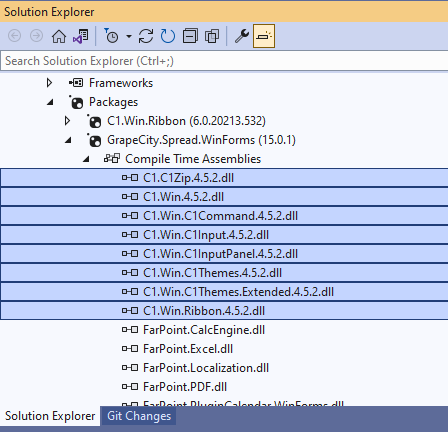Go to Home view in Solution Explorer
The height and width of the screenshot is (432, 448).
tap(59, 36)
